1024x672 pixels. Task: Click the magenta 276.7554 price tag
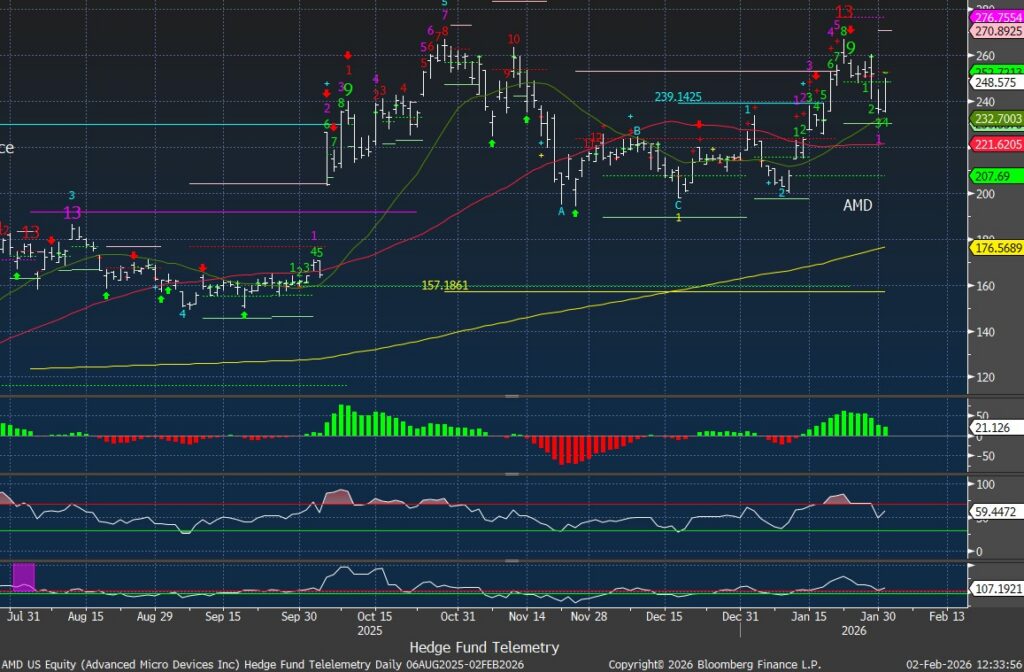pyautogui.click(x=996, y=17)
